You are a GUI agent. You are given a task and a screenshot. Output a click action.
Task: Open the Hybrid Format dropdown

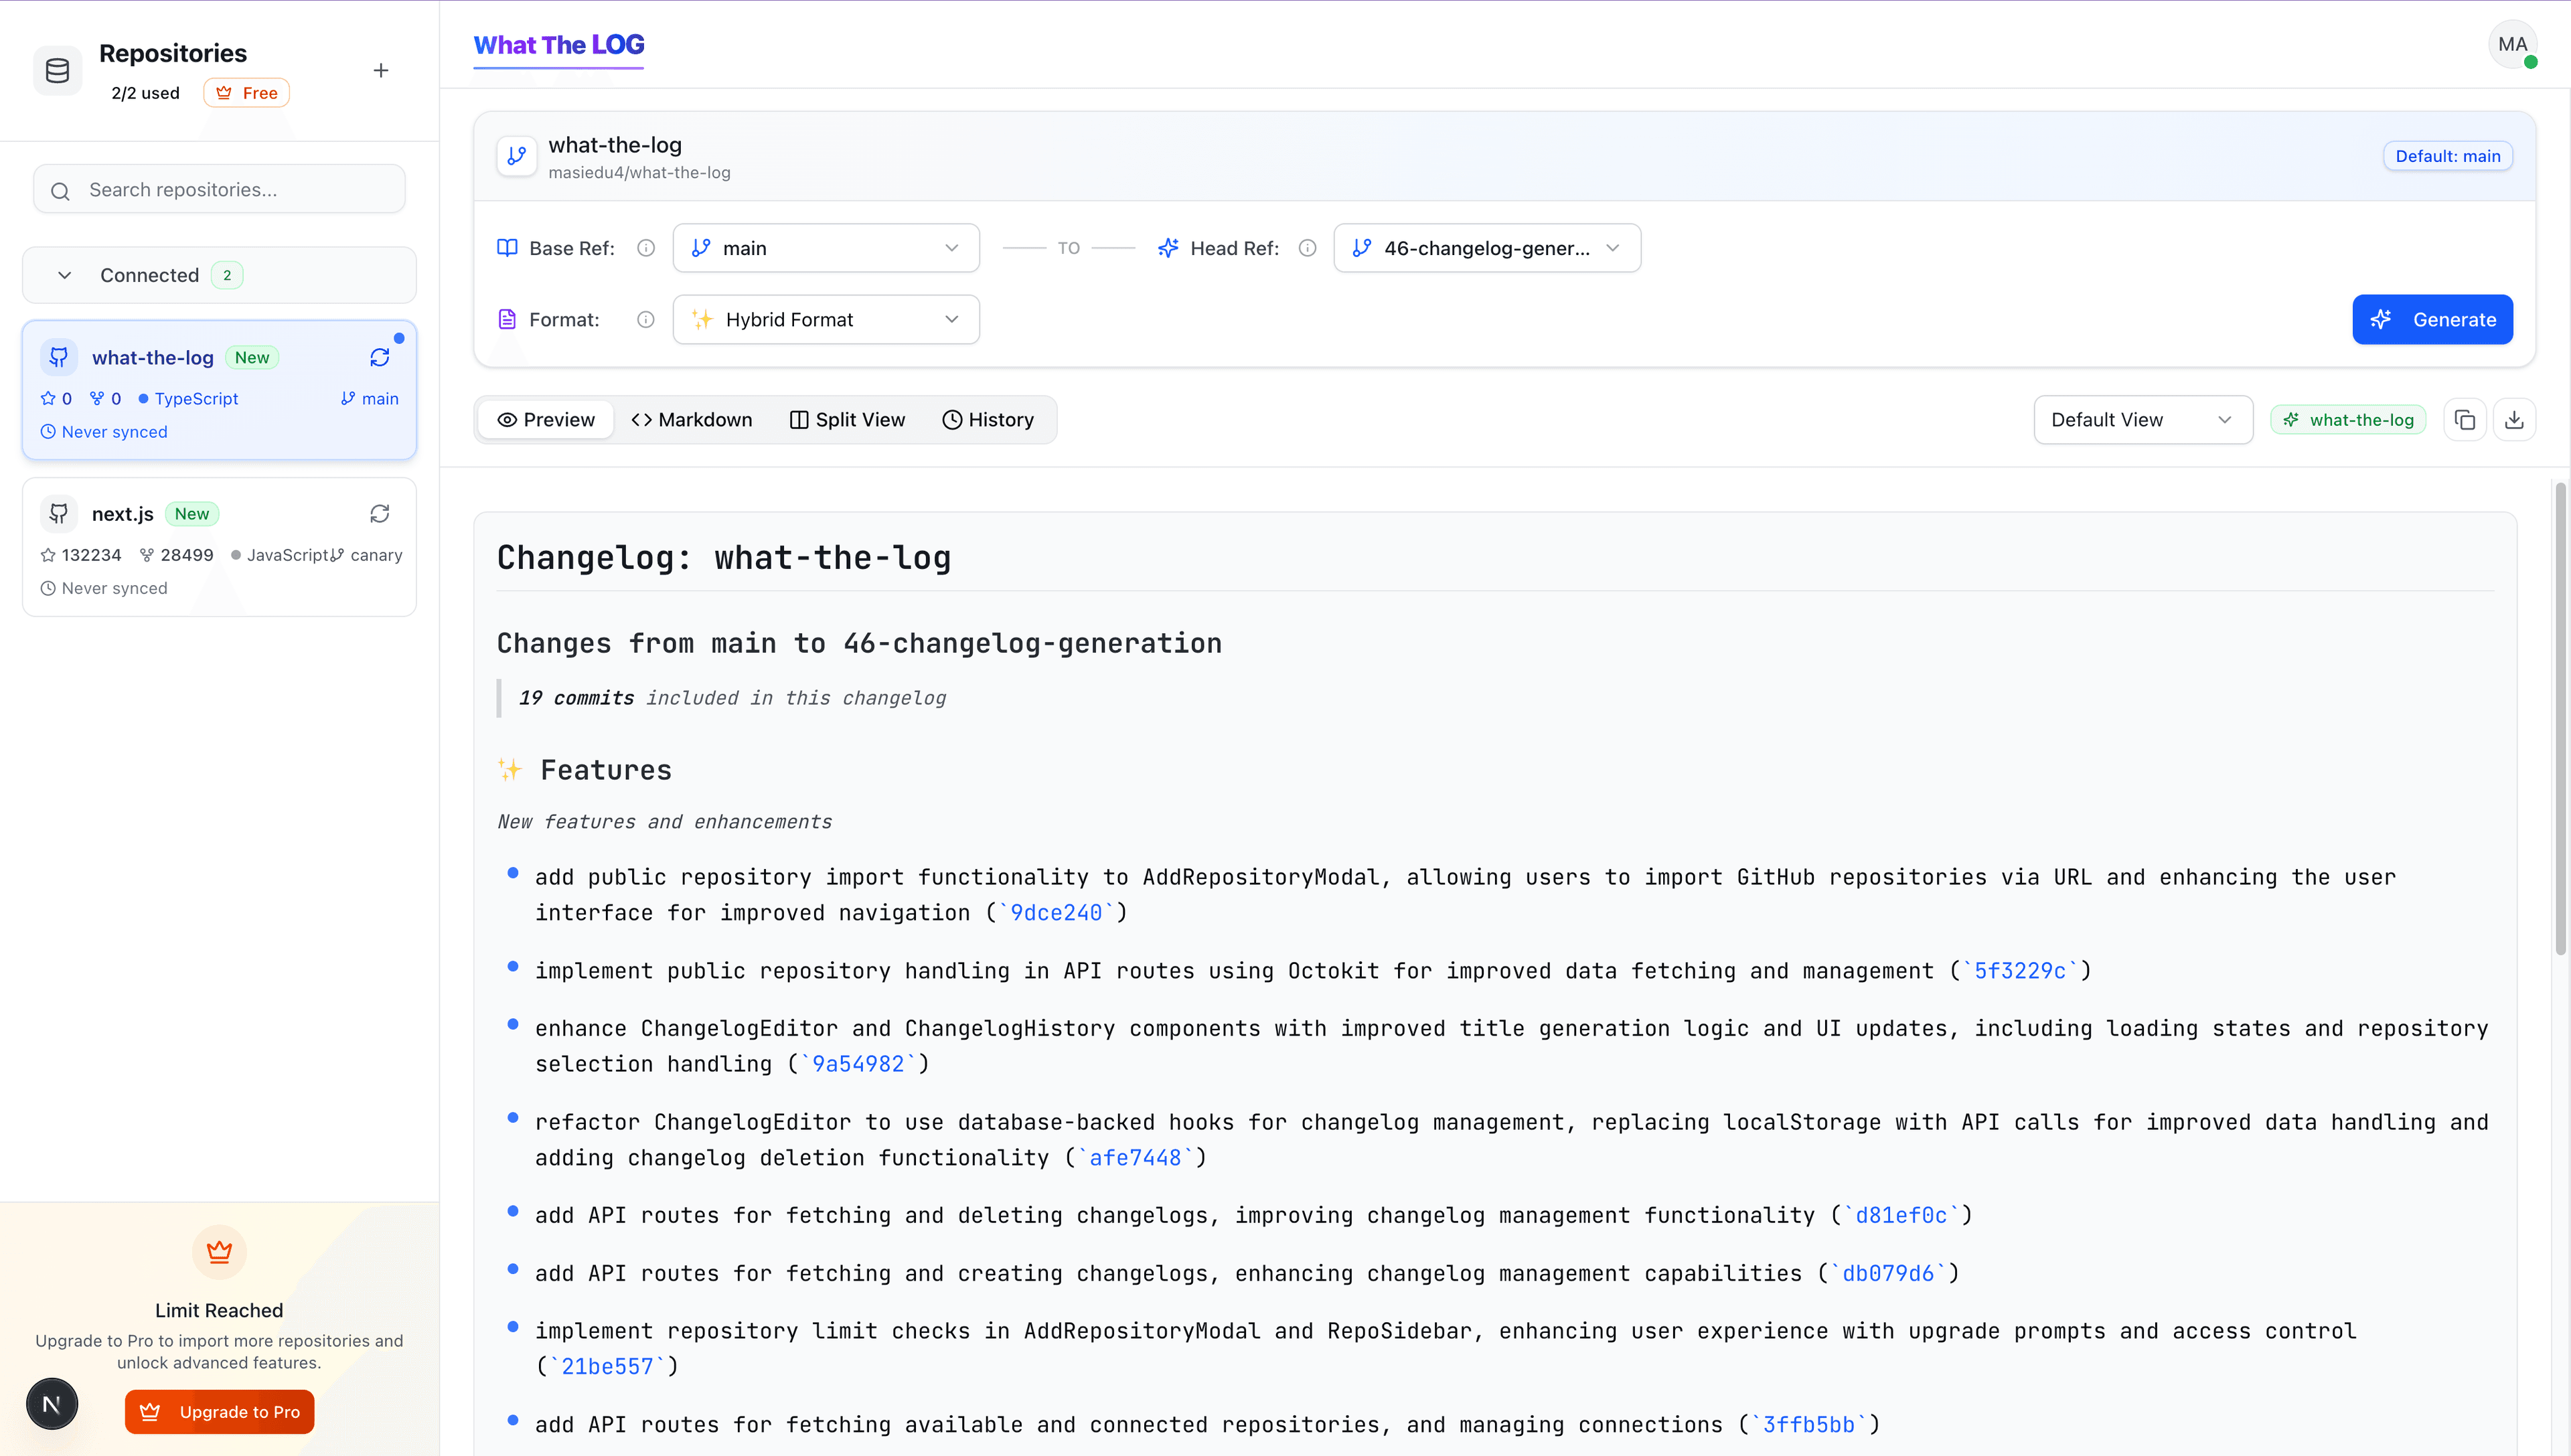pos(826,319)
